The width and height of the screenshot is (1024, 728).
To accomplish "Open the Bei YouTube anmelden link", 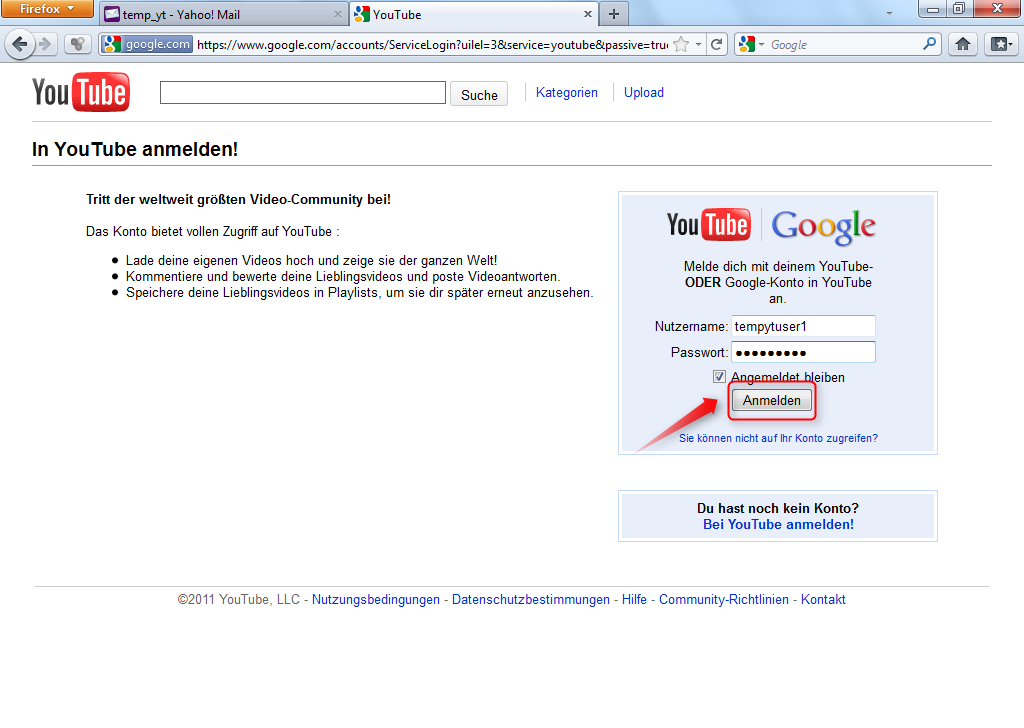I will pos(777,524).
